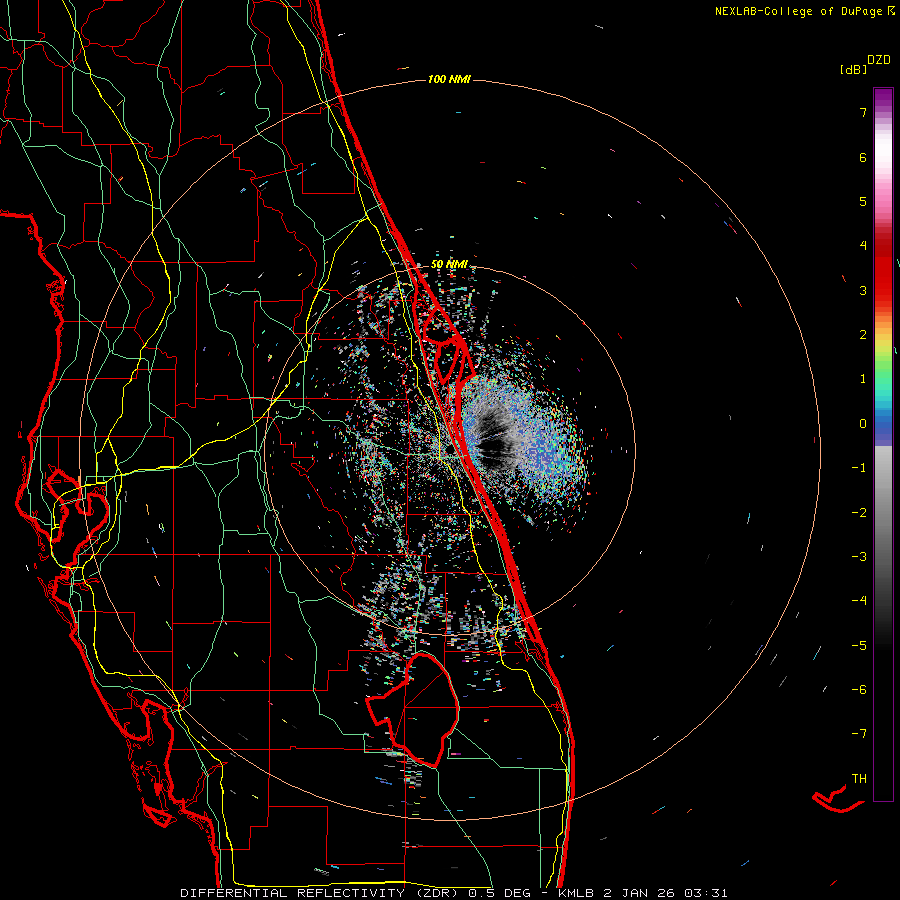This screenshot has width=900, height=900.
Task: Click the colorbar label 4
Action: [863, 246]
